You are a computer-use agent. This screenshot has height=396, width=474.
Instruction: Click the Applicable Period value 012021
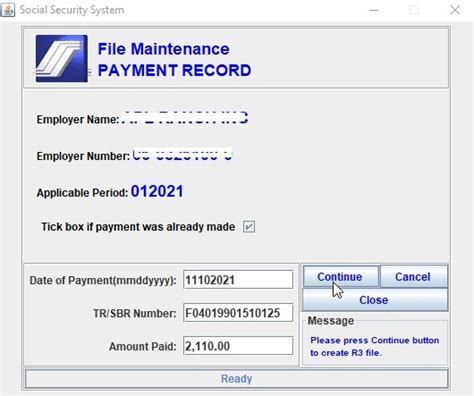tap(157, 191)
